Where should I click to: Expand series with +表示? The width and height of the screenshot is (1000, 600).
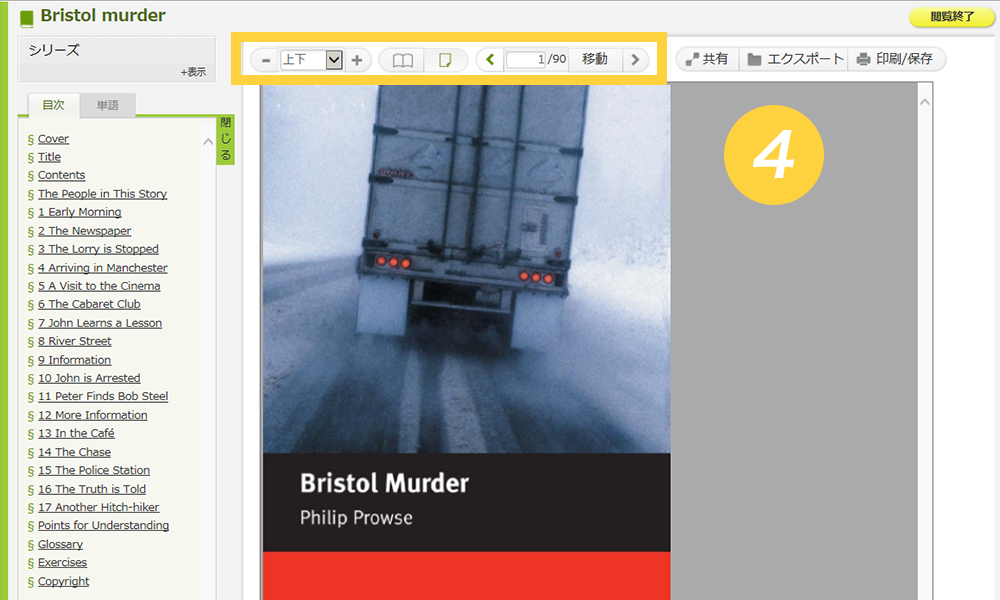pyautogui.click(x=193, y=72)
